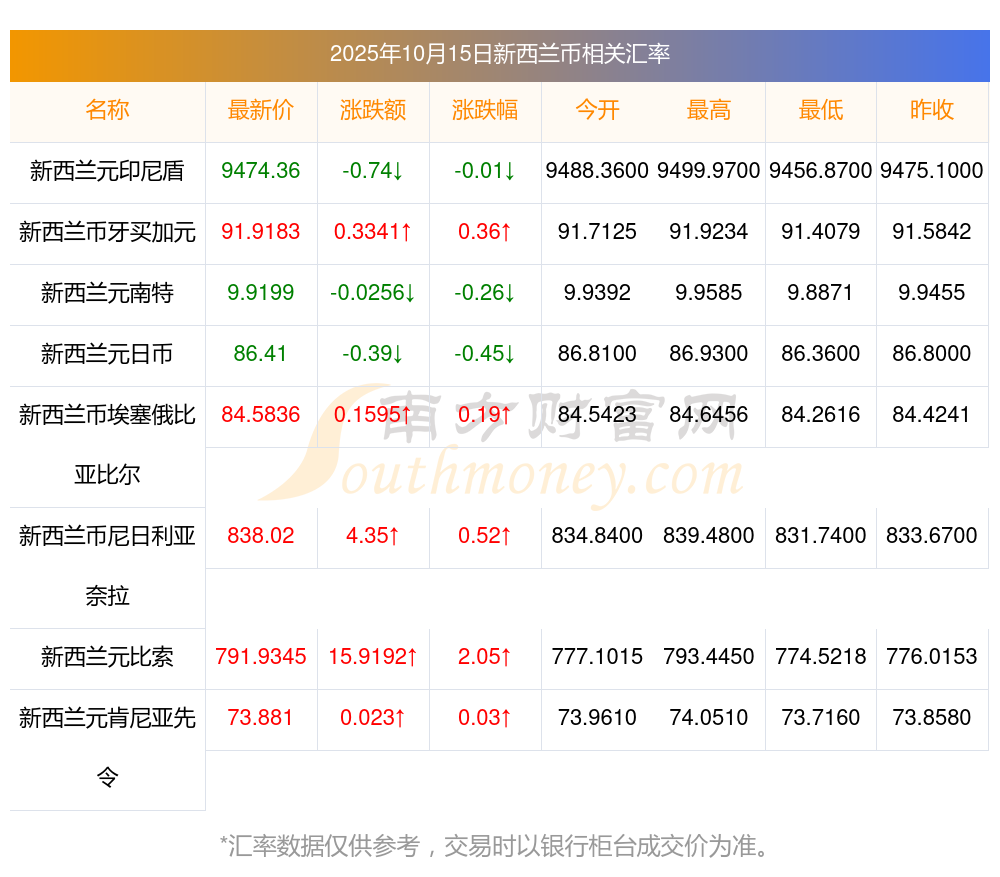Screen dimensions: 1000x877
Task: Click the 最高 column header
Action: click(708, 110)
